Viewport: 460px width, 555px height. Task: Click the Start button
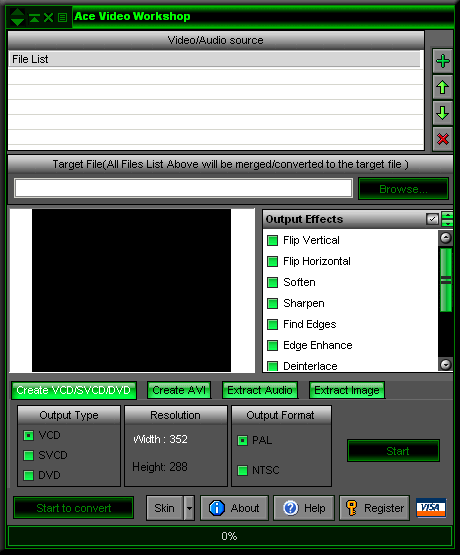[393, 451]
